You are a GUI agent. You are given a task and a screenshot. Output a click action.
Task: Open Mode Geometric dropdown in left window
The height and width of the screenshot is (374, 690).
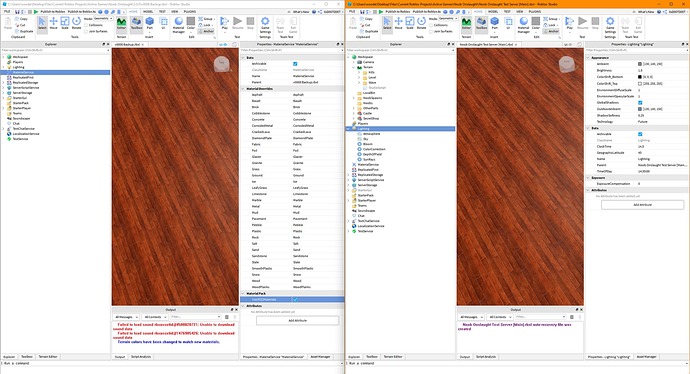pos(103,19)
